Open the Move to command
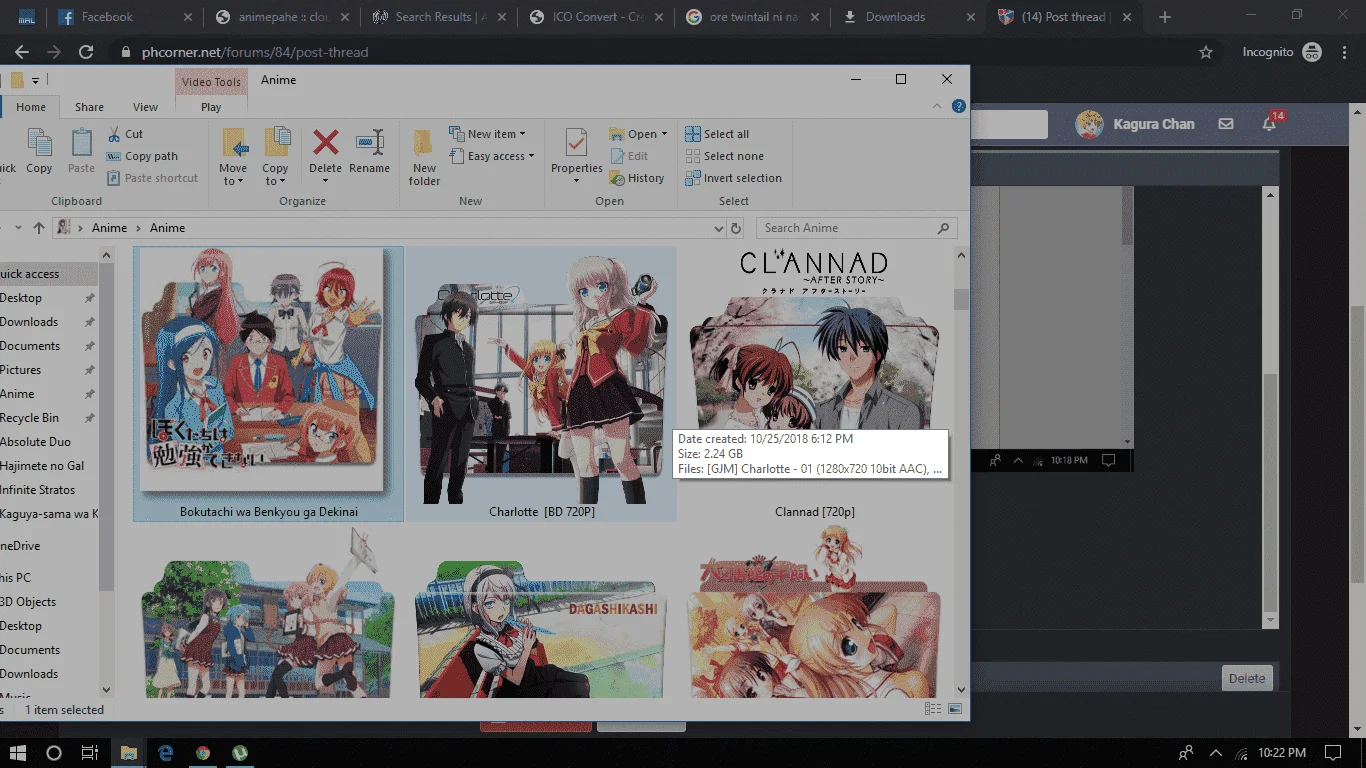 (x=233, y=157)
